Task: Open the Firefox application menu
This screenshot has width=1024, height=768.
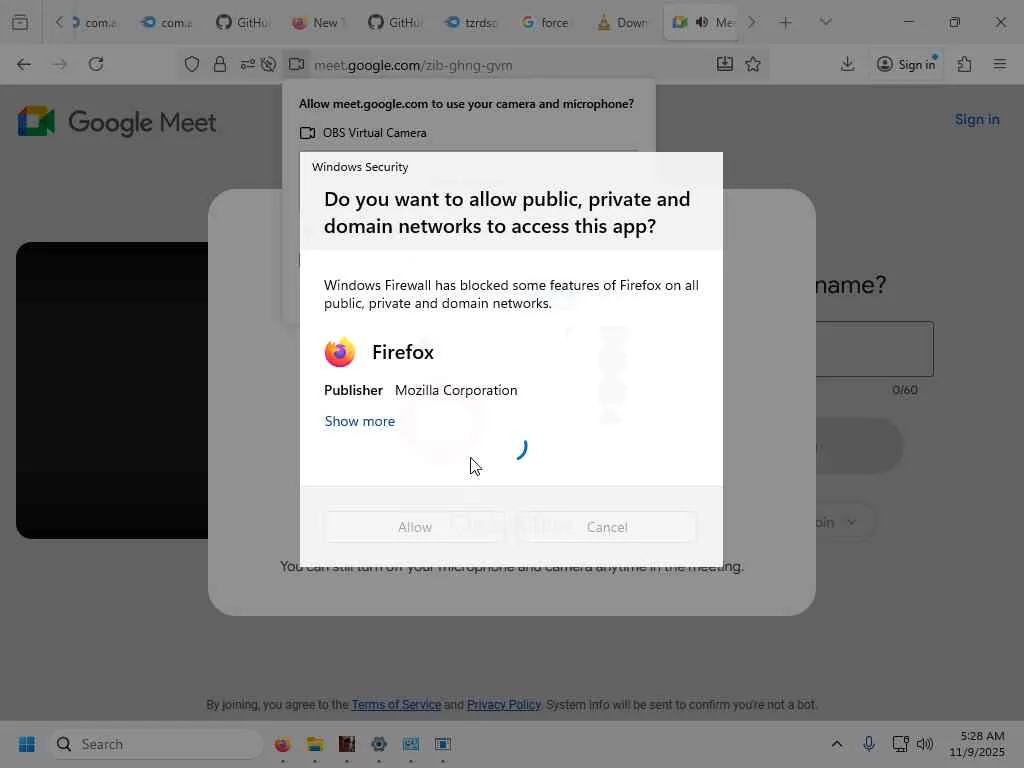Action: coord(1000,64)
